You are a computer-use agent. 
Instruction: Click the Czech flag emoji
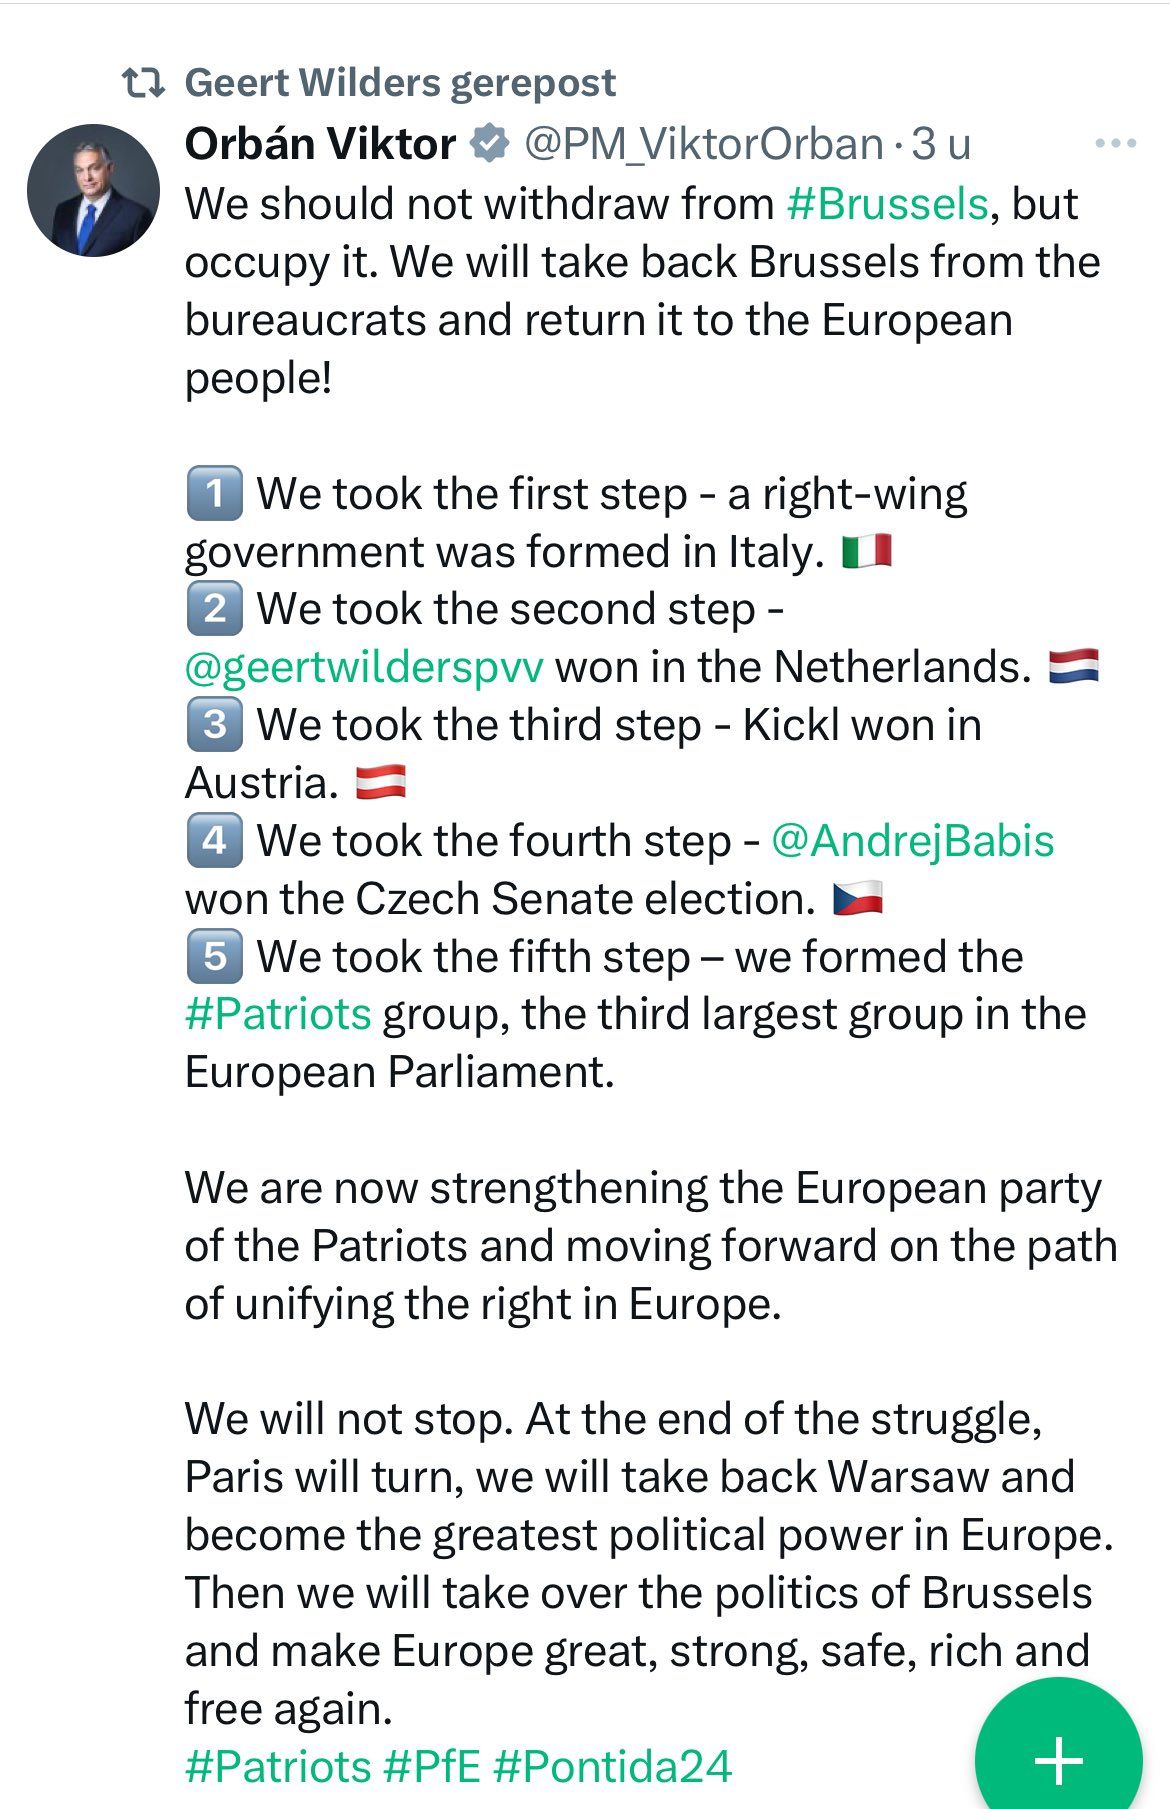pyautogui.click(x=858, y=899)
